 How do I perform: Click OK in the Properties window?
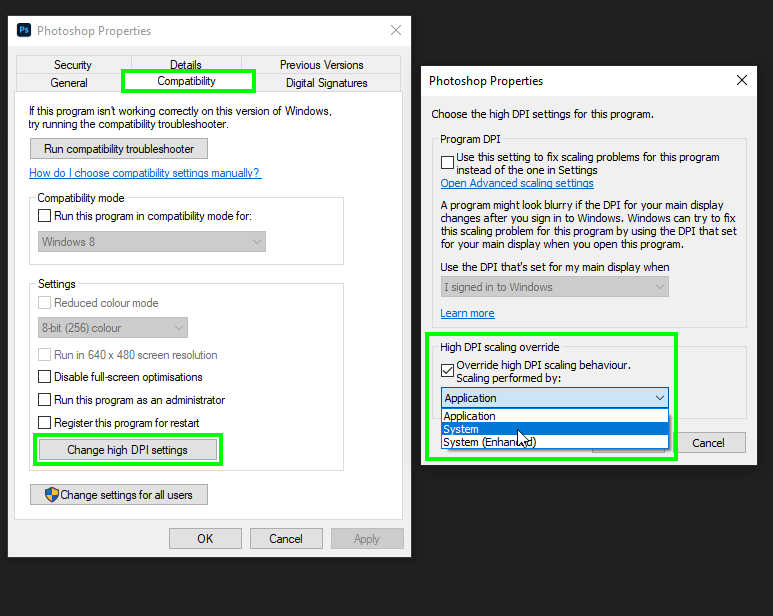point(205,539)
